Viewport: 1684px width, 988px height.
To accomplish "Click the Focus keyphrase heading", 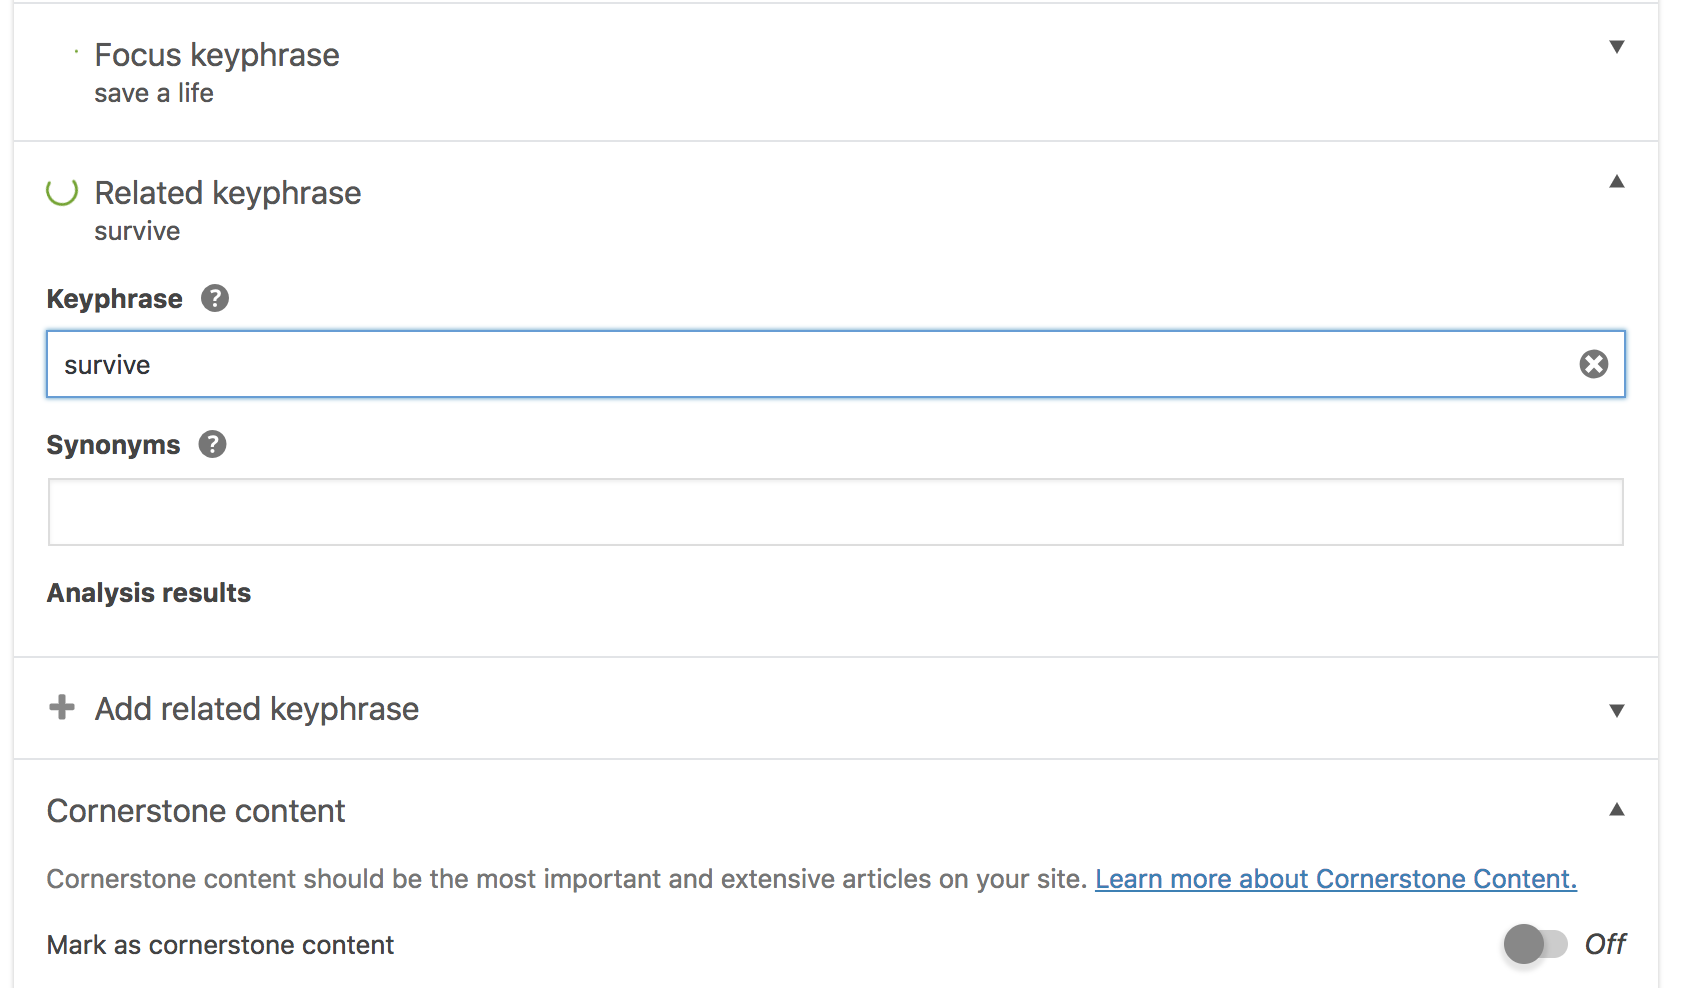I will click(217, 55).
